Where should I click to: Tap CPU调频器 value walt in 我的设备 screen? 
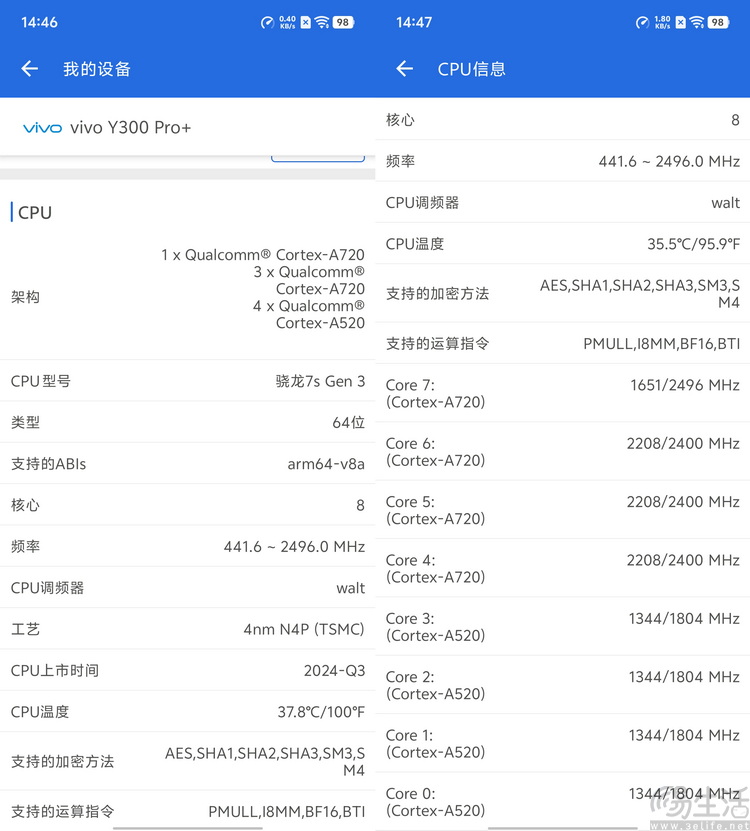(x=350, y=588)
